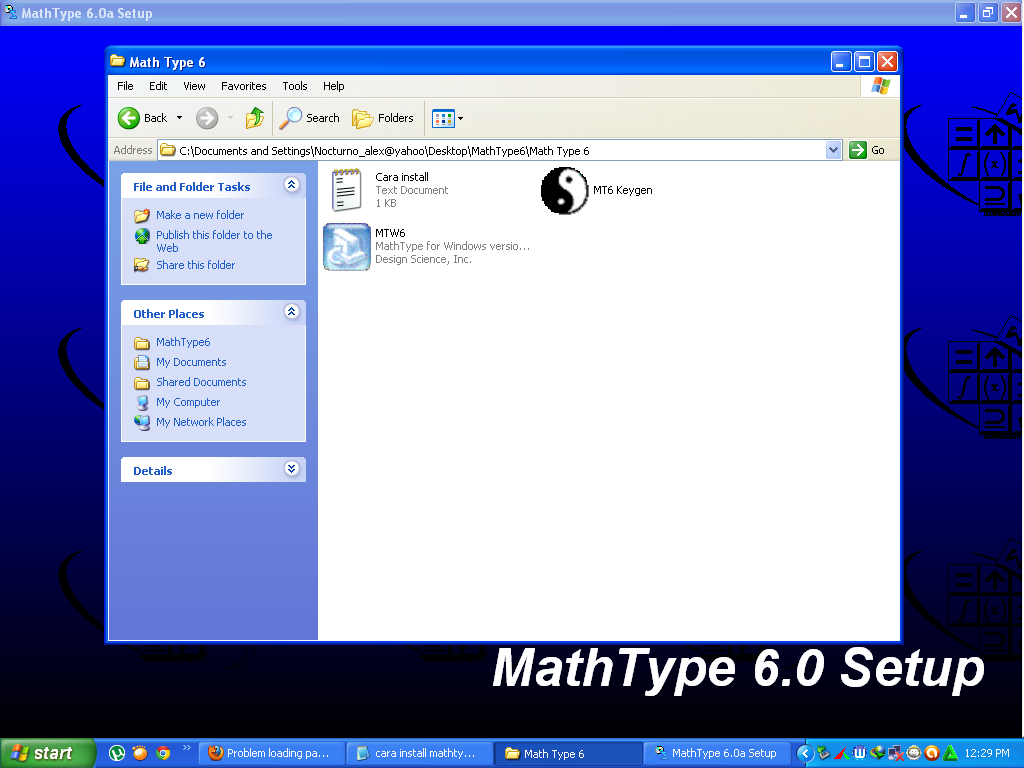Click the Internet Download Manager tray icon
This screenshot has height=768, width=1024.
pyautogui.click(x=878, y=753)
